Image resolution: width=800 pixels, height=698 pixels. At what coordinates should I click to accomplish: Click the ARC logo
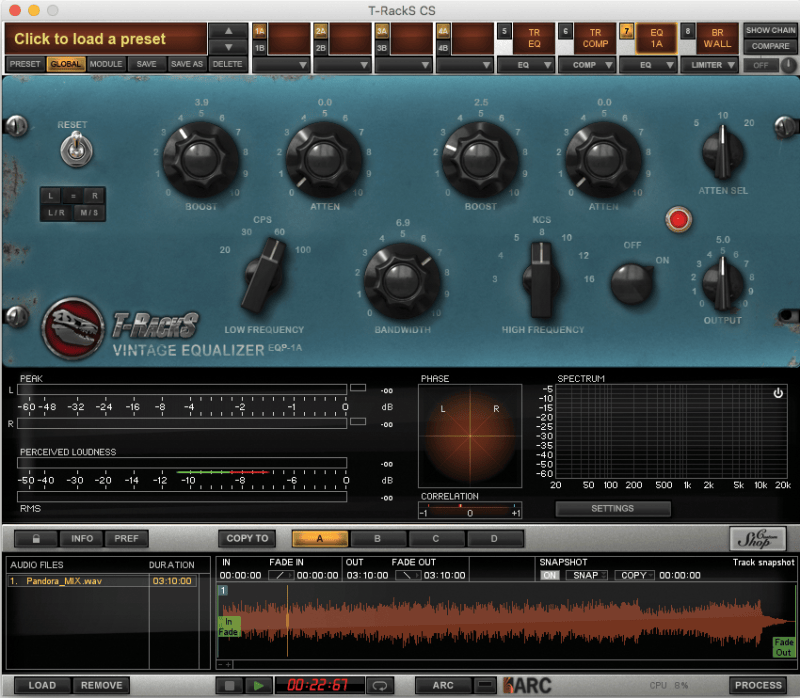[x=528, y=685]
